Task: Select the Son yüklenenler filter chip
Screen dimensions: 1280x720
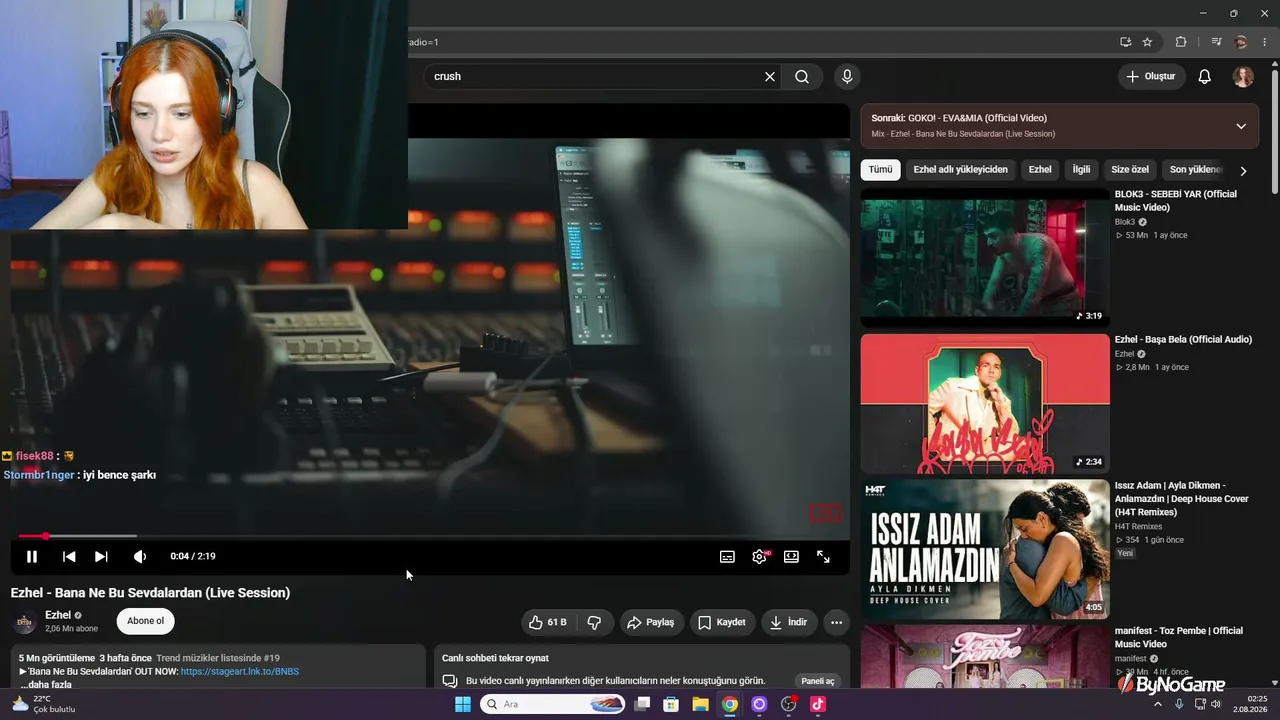Action: 1195,170
